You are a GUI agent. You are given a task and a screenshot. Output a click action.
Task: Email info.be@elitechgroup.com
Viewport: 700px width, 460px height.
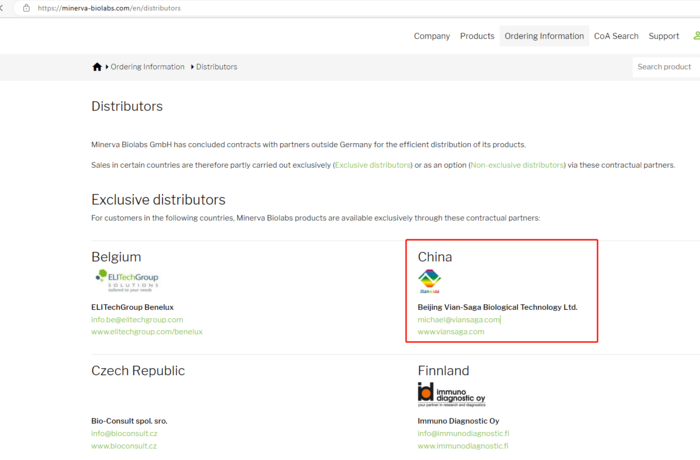click(x=137, y=320)
